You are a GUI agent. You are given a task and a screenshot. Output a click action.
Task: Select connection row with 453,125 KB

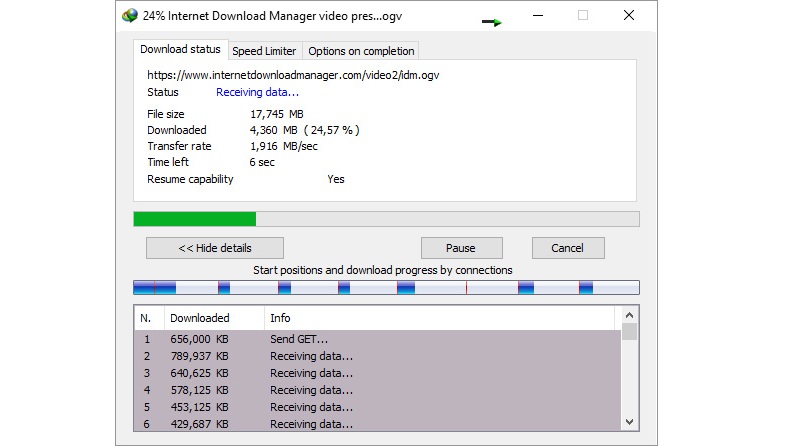[x=378, y=407]
